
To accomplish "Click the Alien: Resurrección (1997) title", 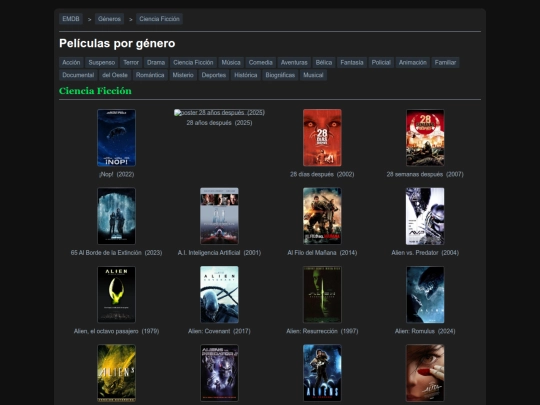I will 322,331.
